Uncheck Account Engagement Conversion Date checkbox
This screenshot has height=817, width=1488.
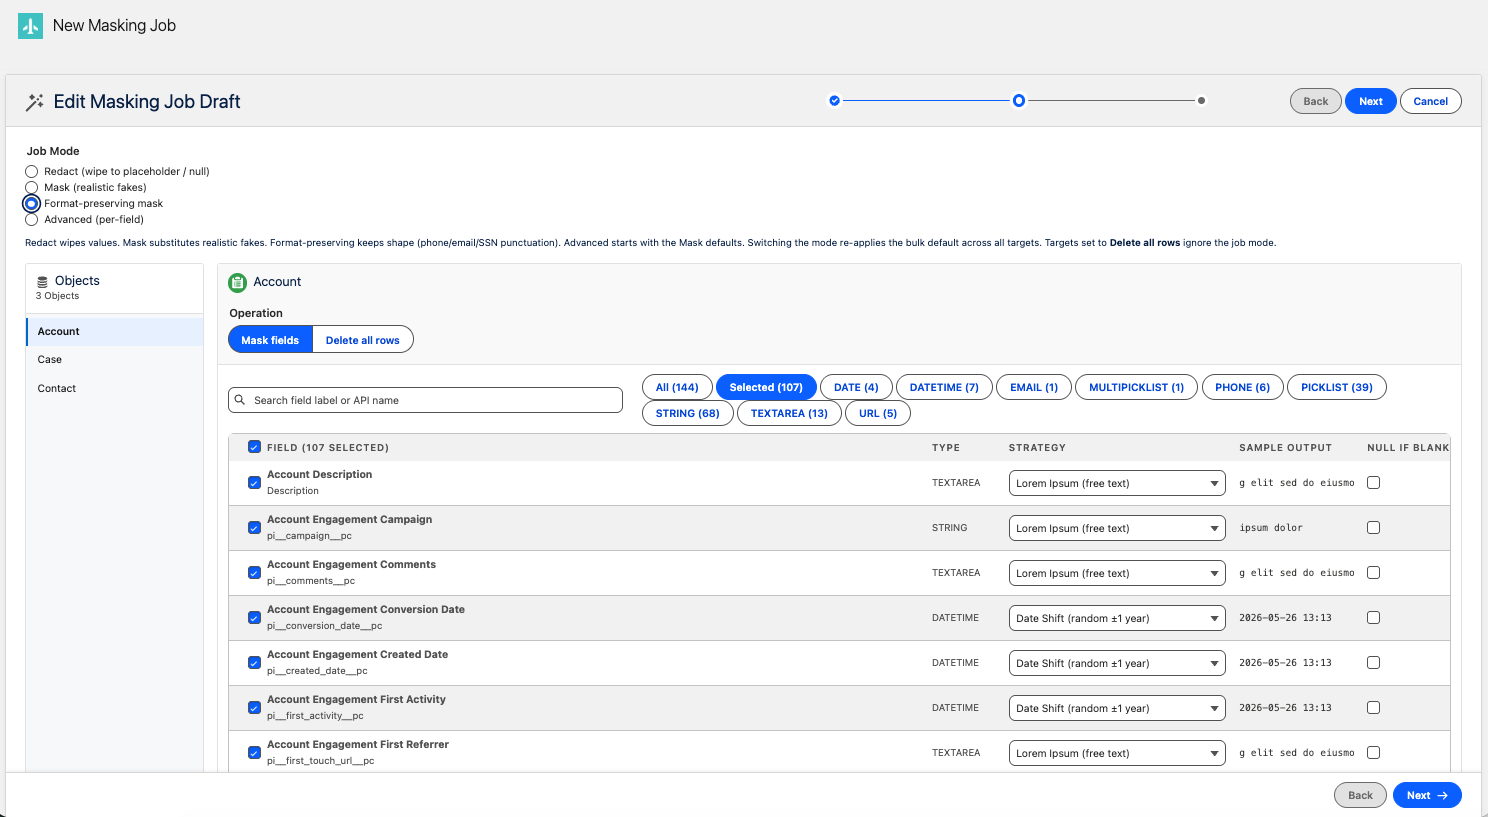click(x=254, y=618)
